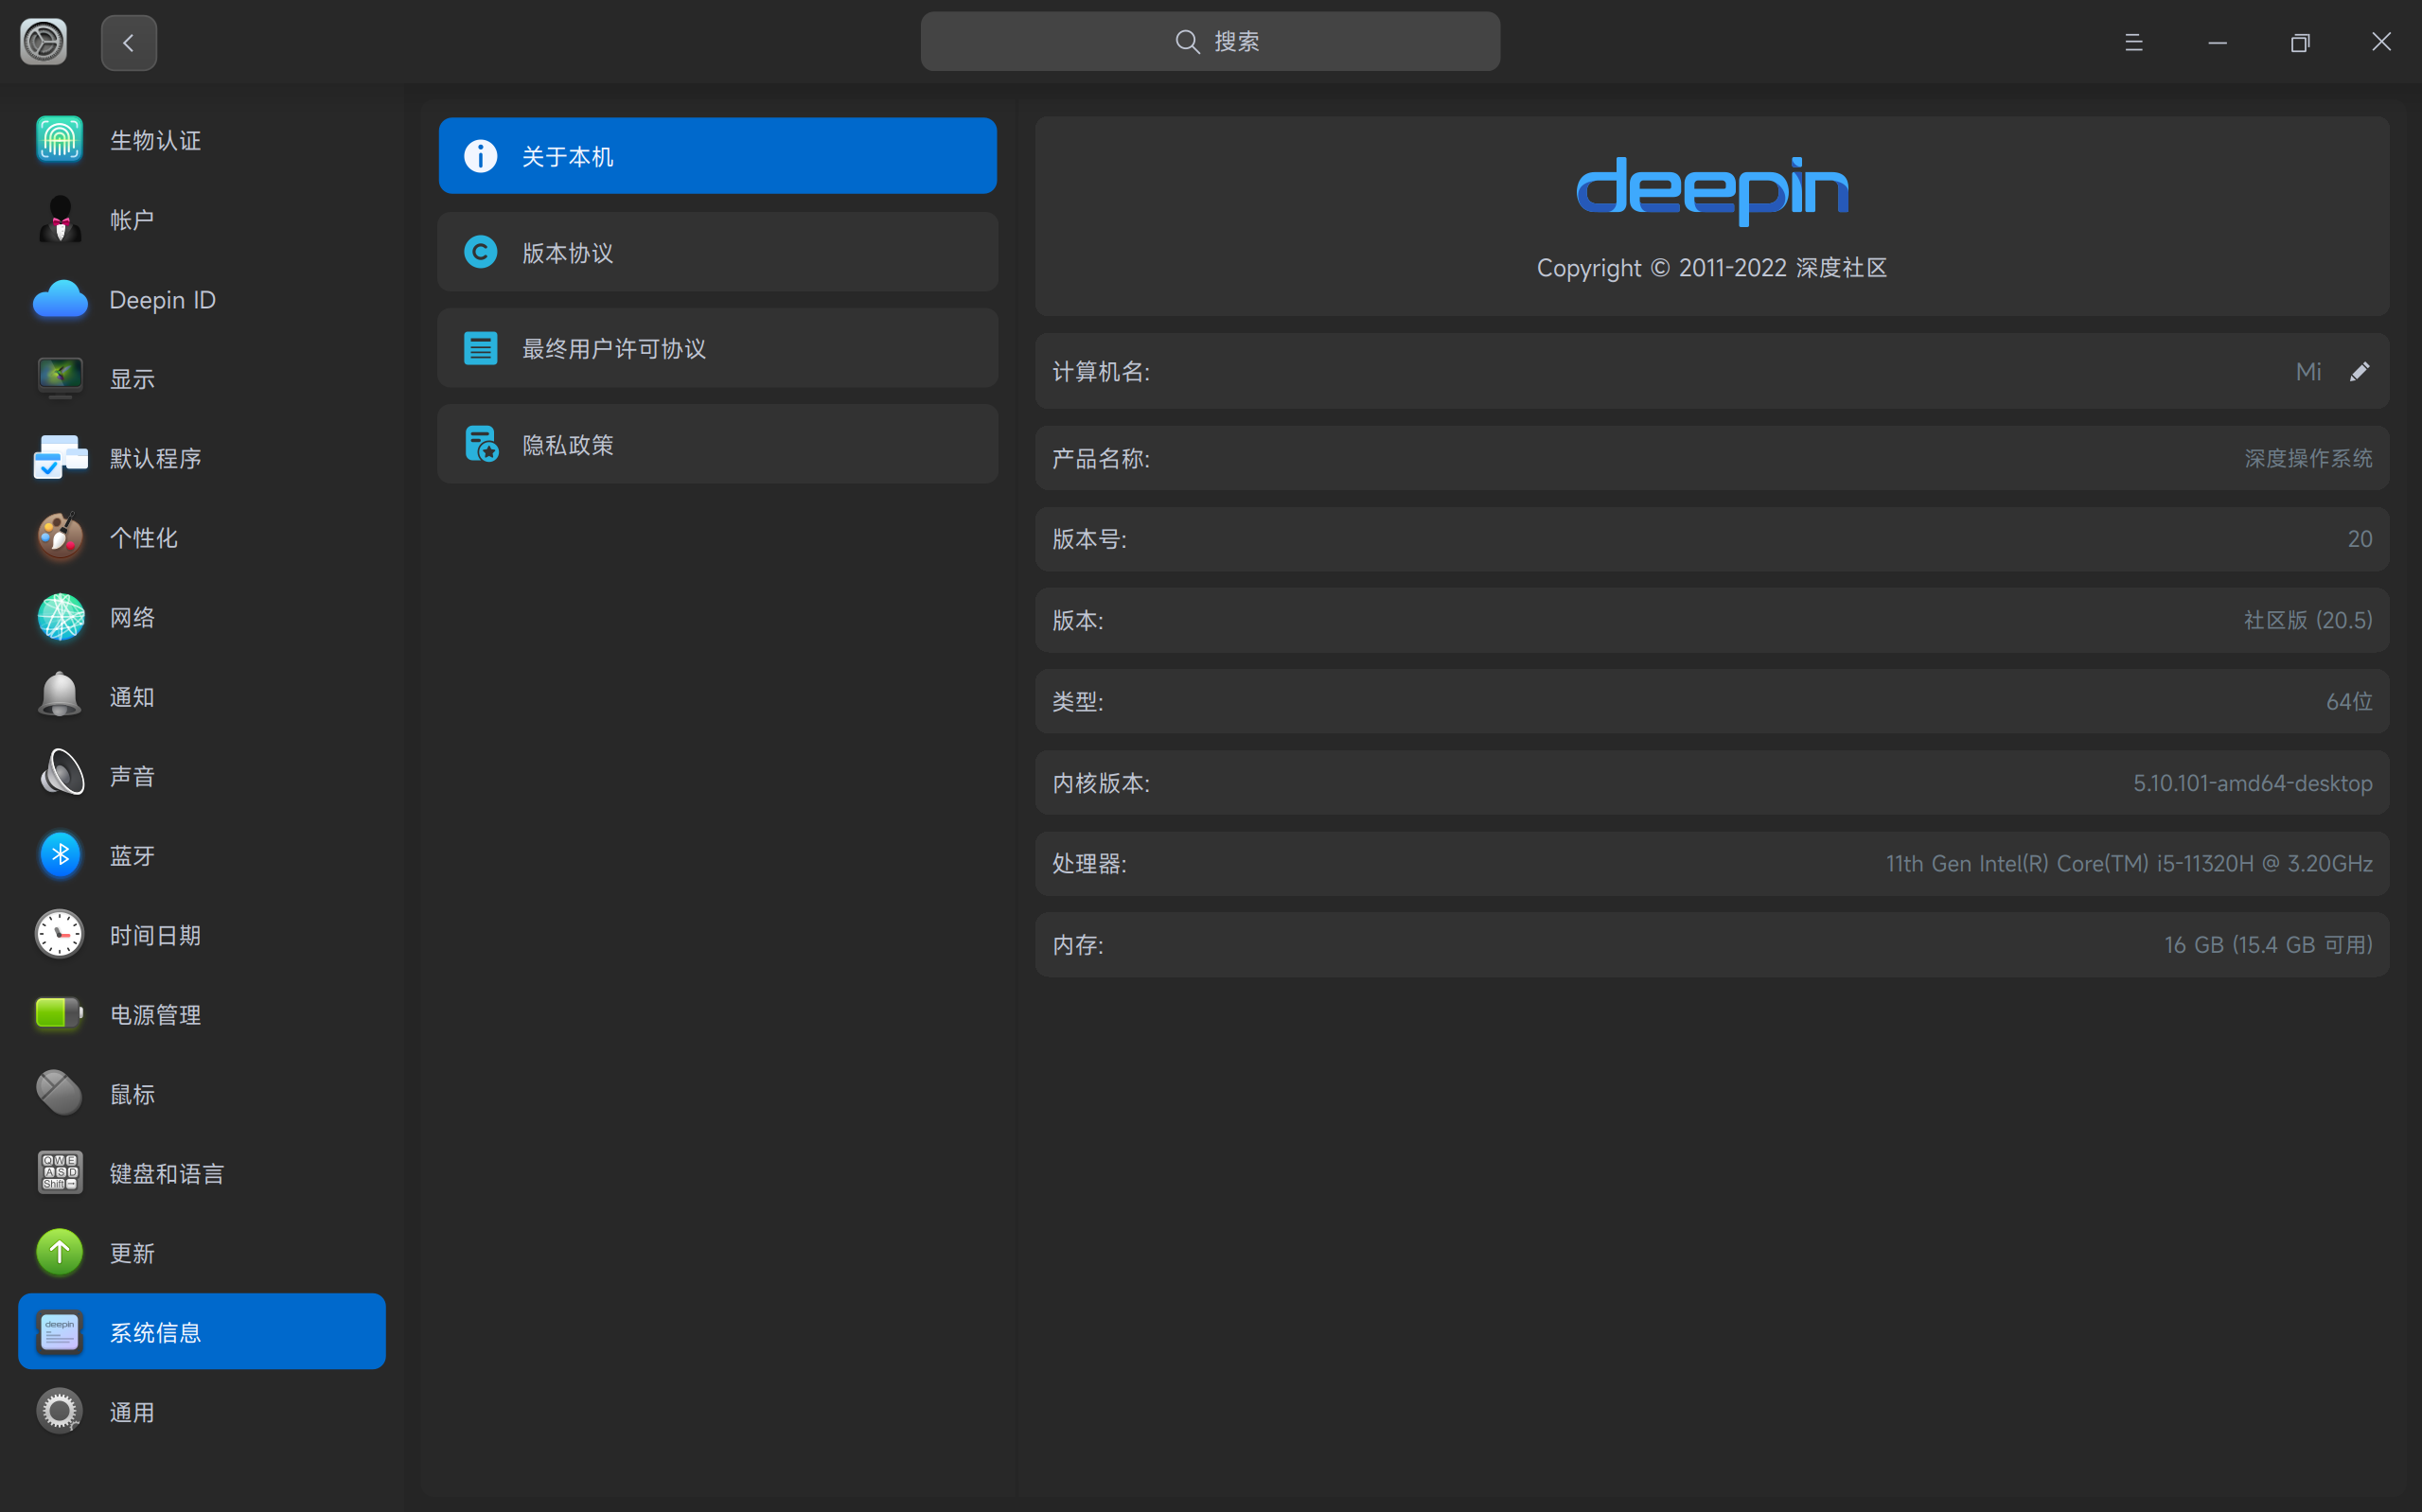2422x1512 pixels.
Task: Open the 个性化 (personalization) settings
Action: (x=143, y=537)
